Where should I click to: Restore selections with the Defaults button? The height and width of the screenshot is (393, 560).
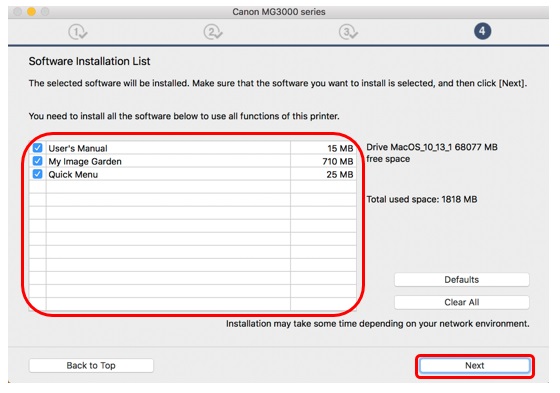[461, 279]
